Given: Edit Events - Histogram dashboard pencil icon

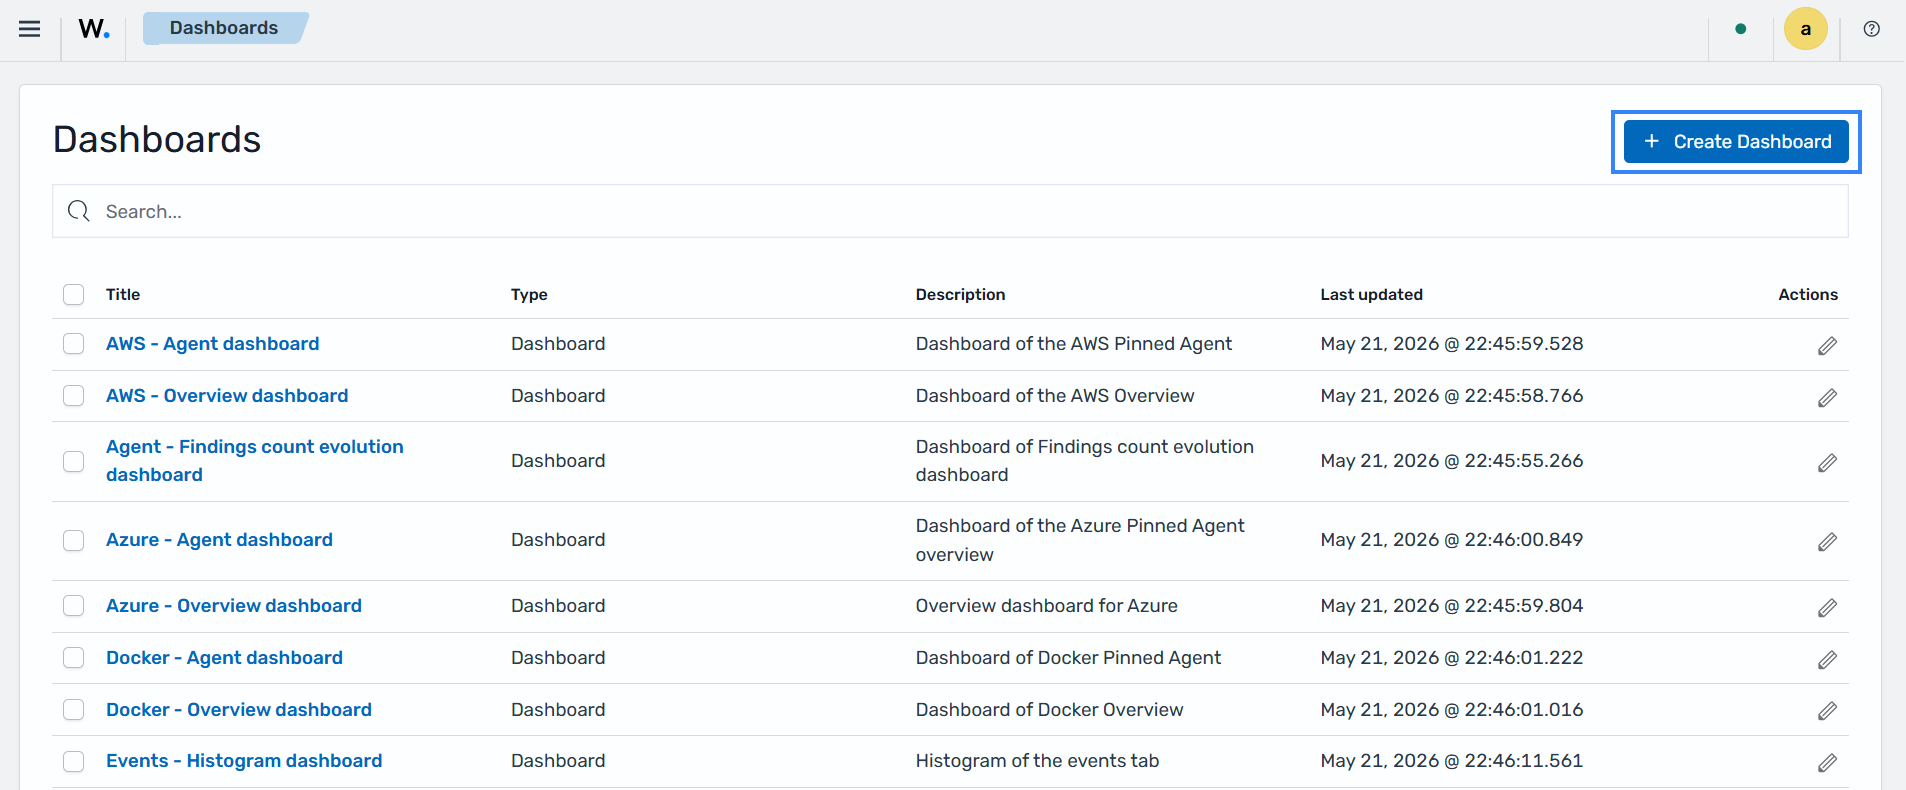Looking at the screenshot, I should pos(1827,763).
